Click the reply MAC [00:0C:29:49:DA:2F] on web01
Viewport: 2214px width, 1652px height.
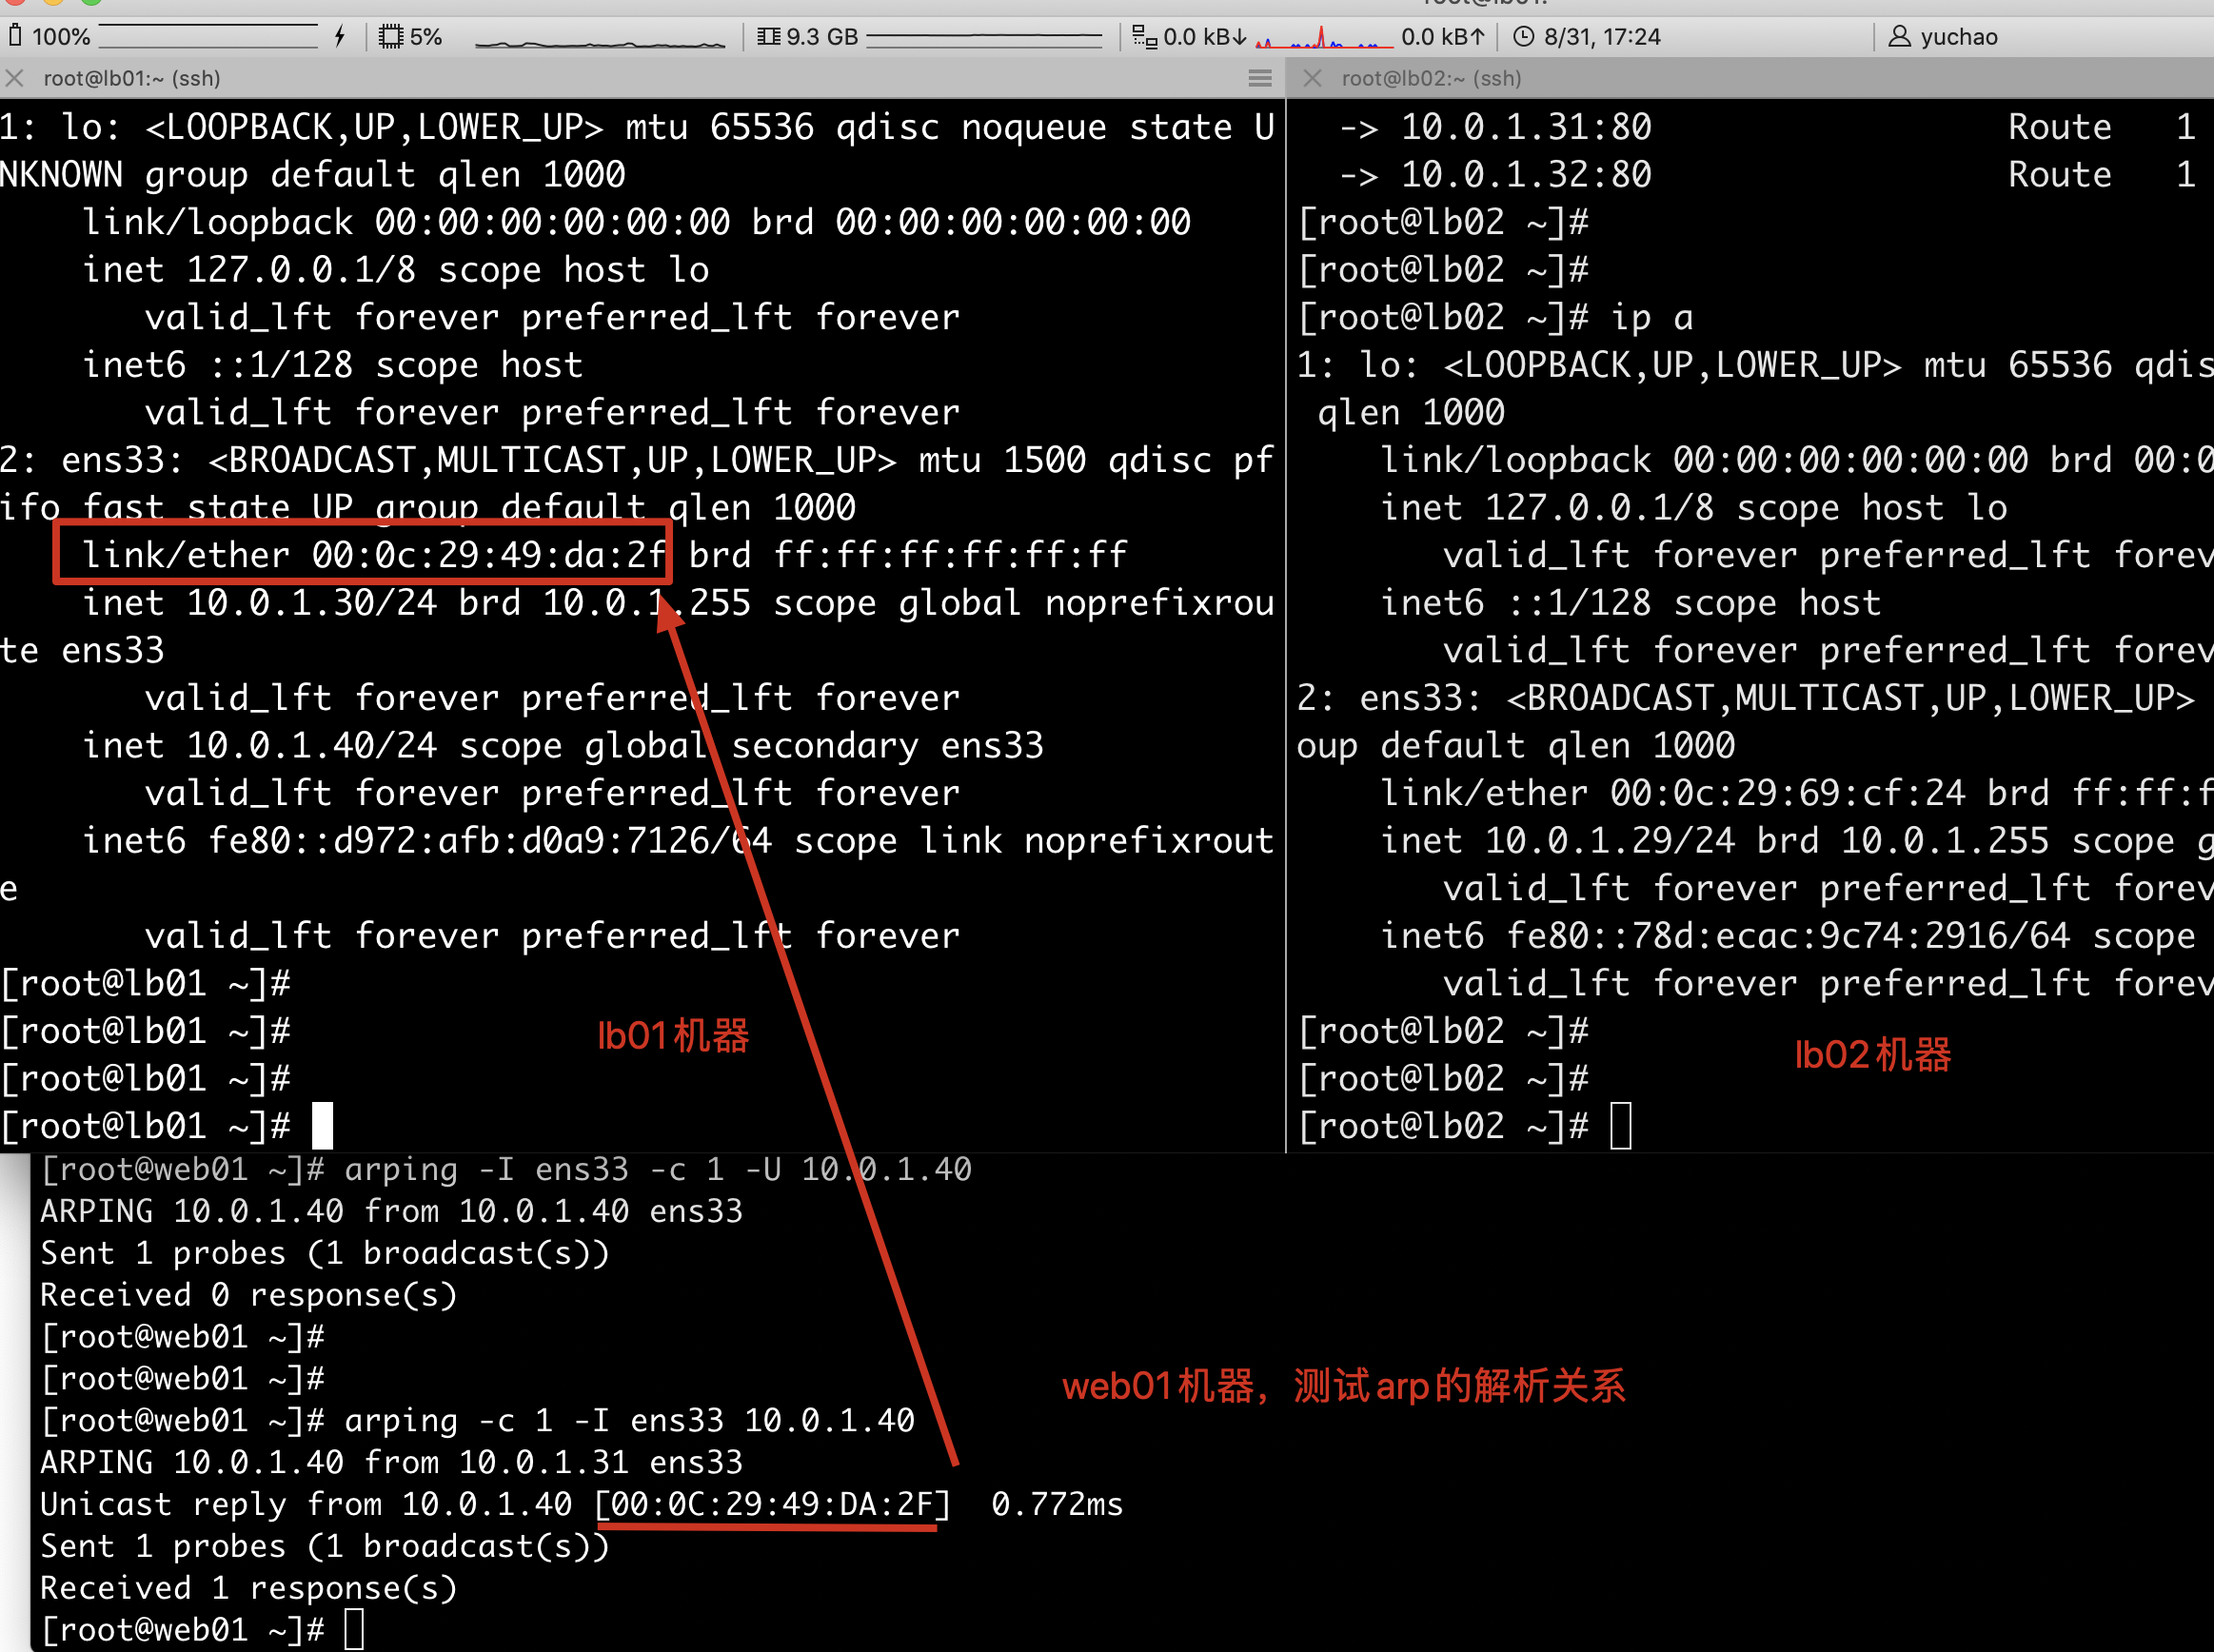click(x=772, y=1505)
